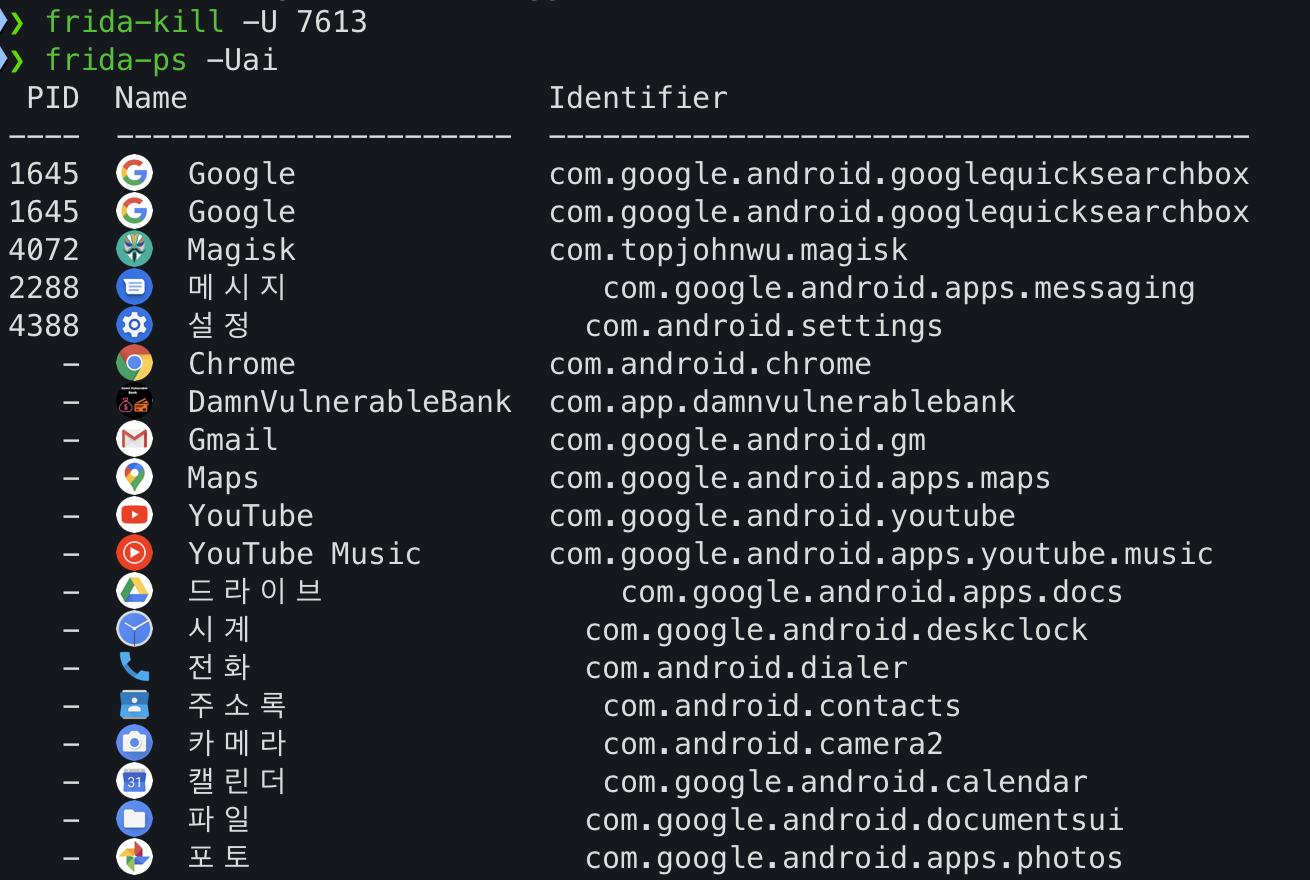Click the DamnVulnerableBank app icon
The image size is (1310, 880).
pos(134,402)
